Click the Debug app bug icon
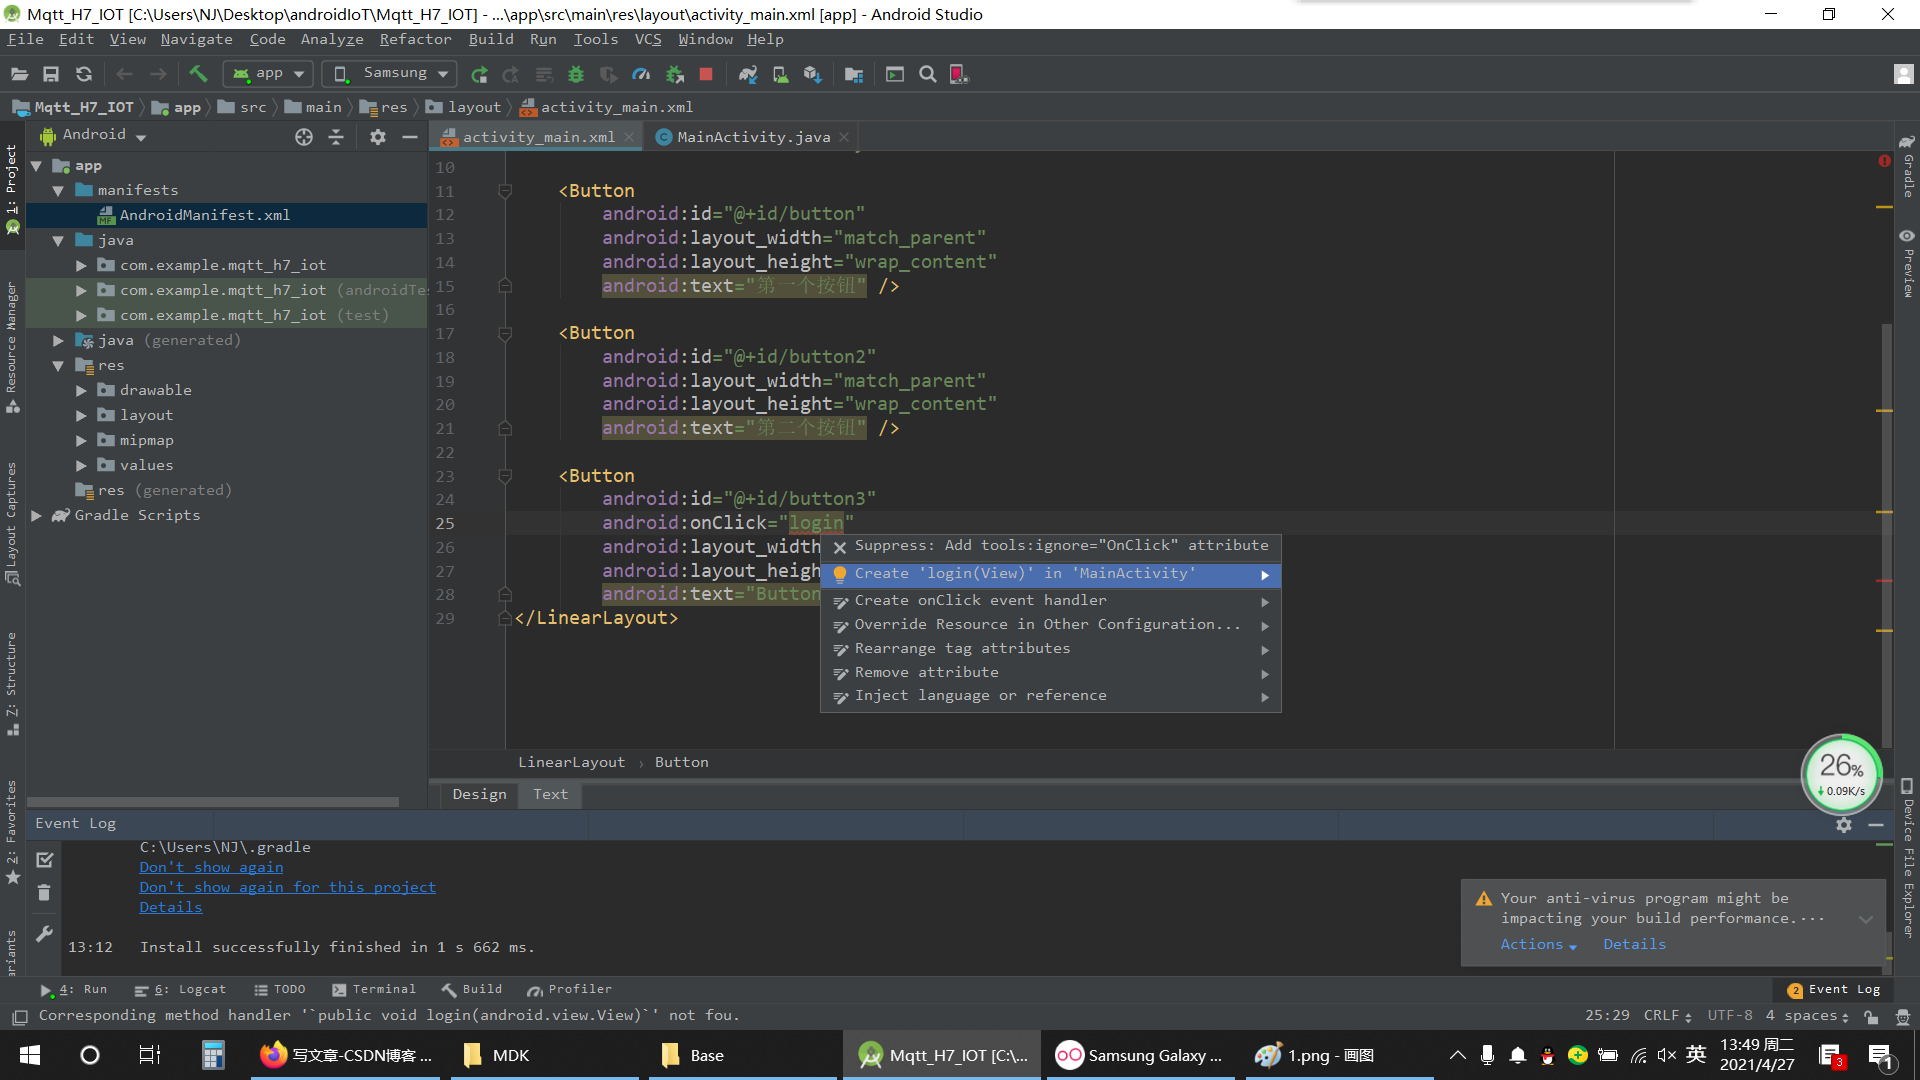1920x1080 pixels. (x=576, y=74)
